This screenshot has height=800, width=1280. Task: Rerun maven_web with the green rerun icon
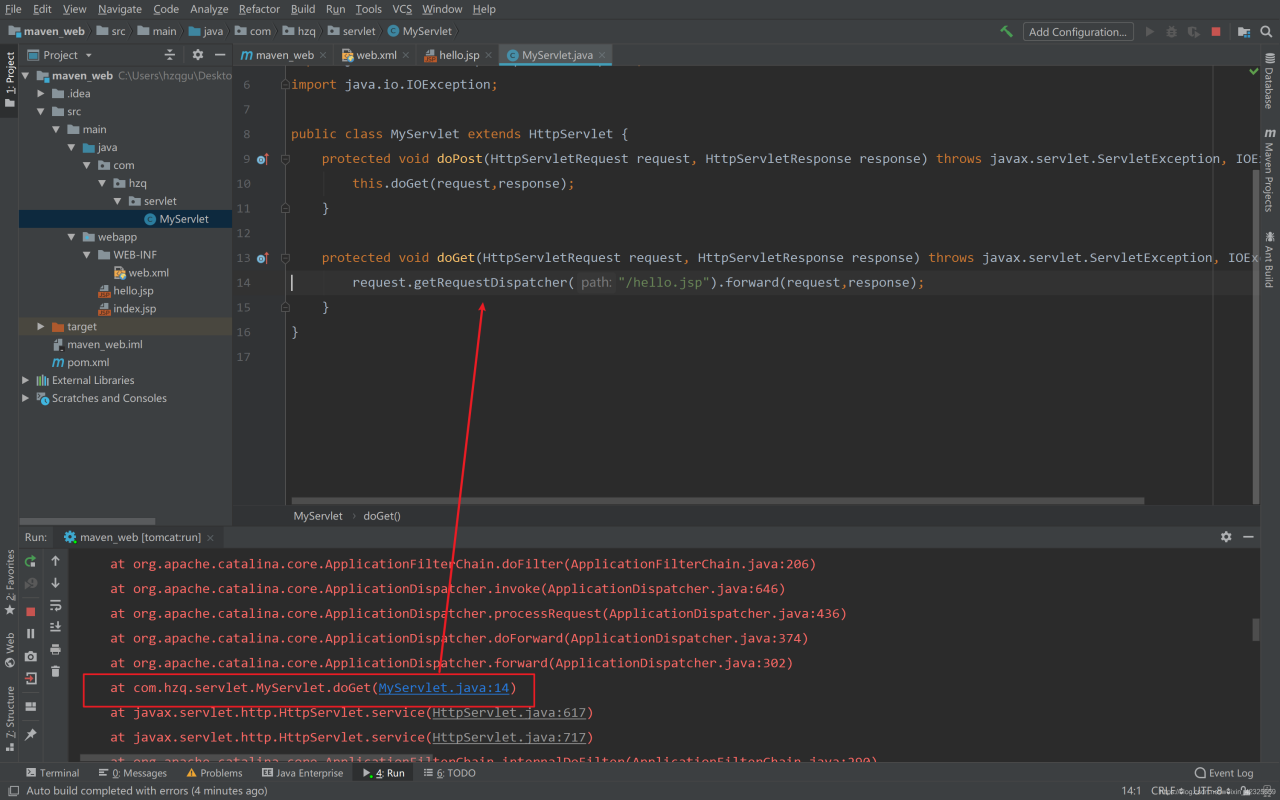[31, 561]
